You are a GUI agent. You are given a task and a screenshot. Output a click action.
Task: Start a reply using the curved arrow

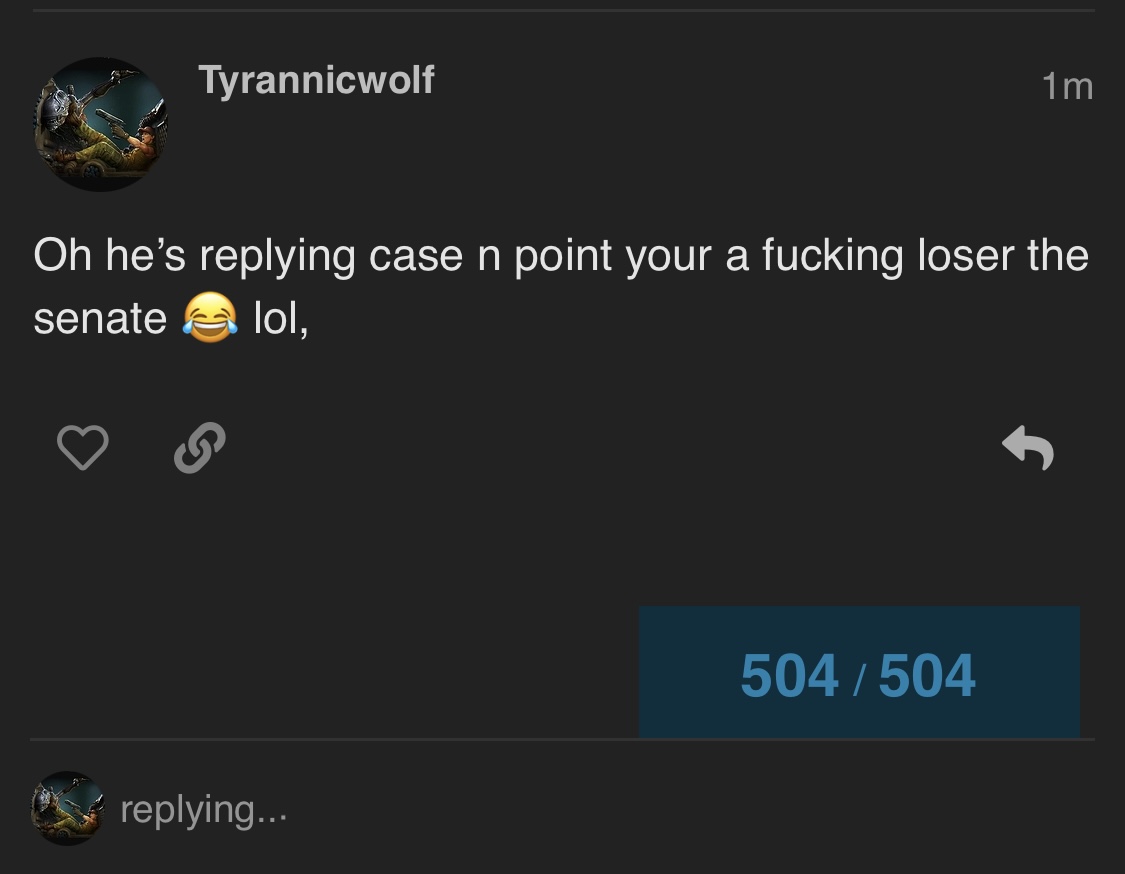point(1027,448)
